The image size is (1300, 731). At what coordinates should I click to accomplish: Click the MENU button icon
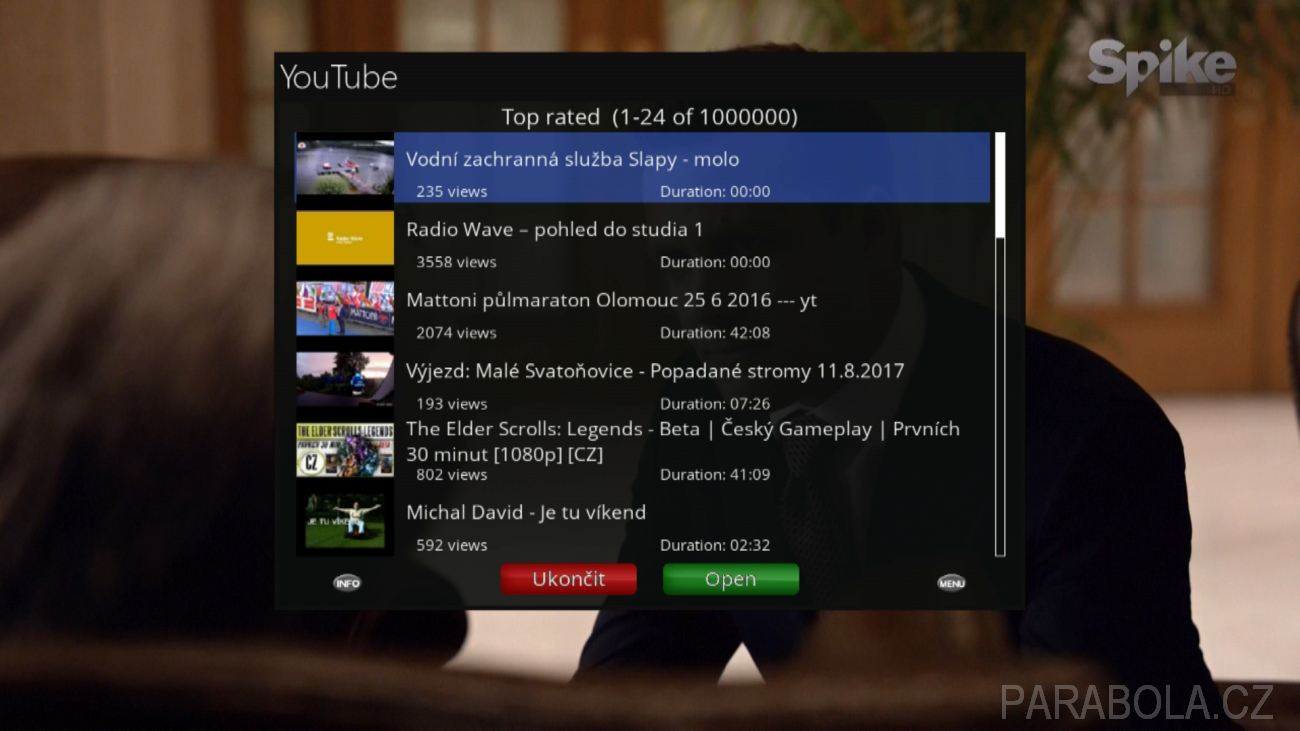click(x=951, y=583)
